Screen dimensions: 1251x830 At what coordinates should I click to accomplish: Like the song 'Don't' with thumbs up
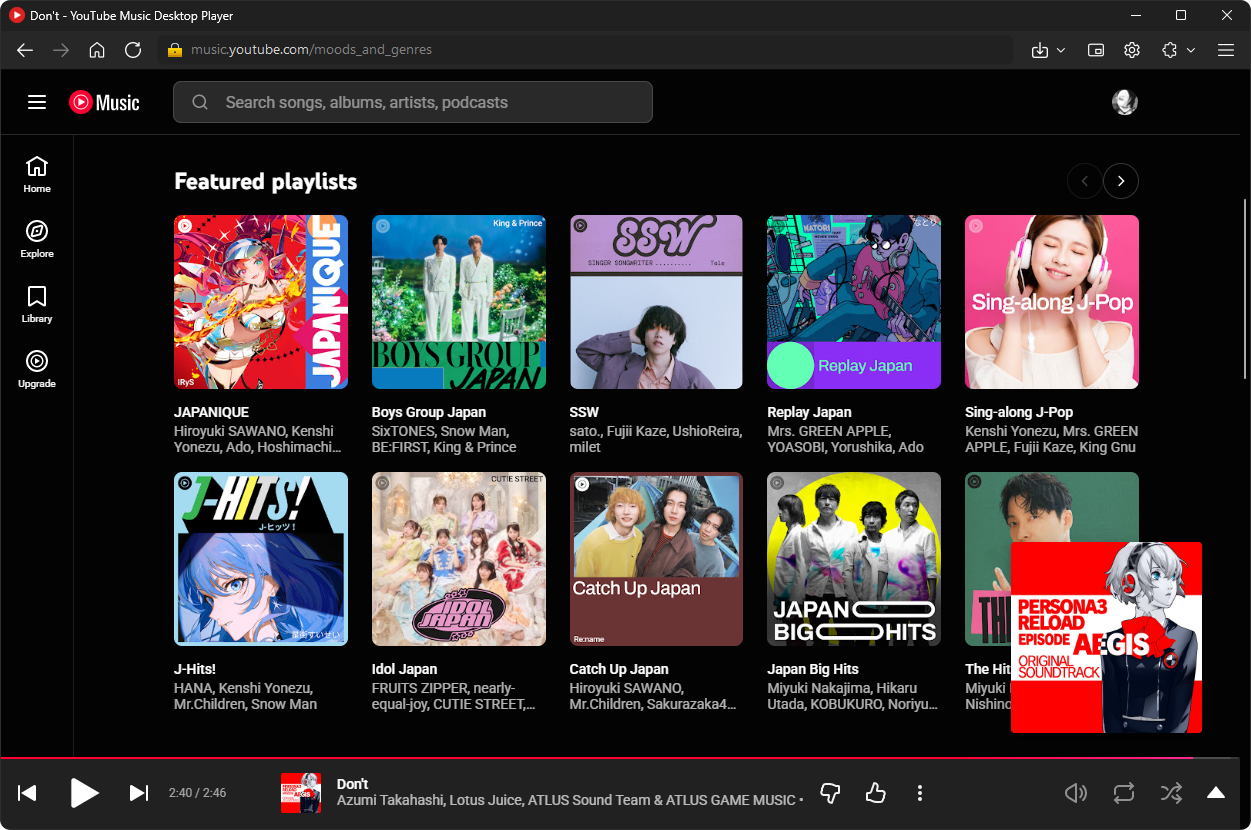(875, 793)
